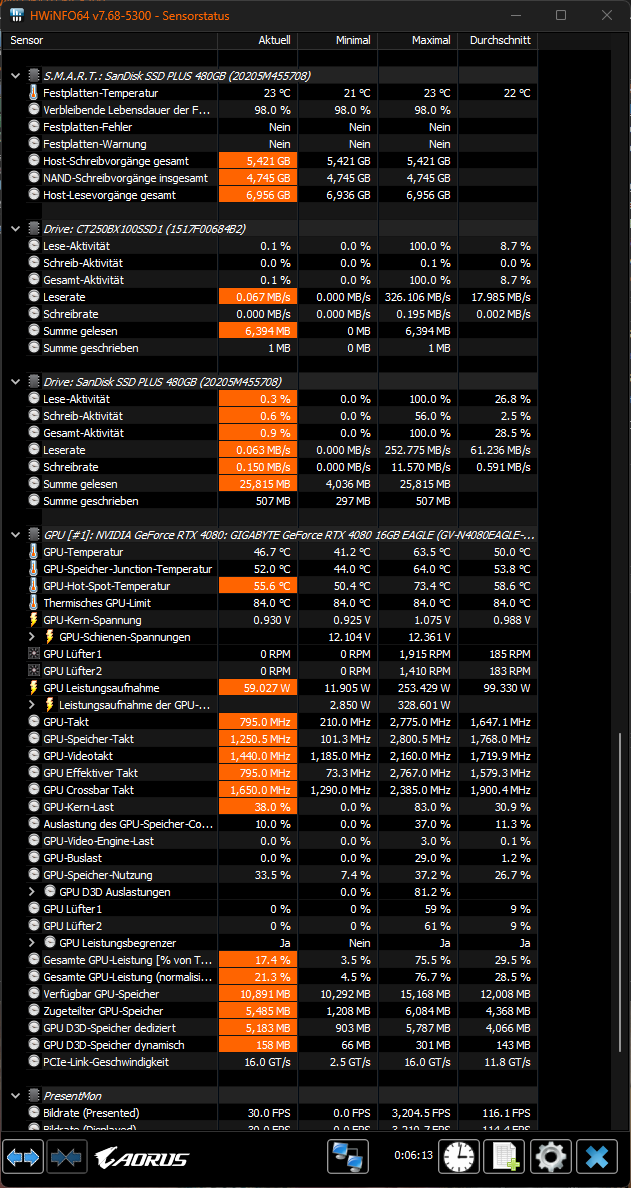This screenshot has width=631, height=1188.
Task: Click the thermometer icon beside Thermisches GPU-Limit
Action: point(33,603)
